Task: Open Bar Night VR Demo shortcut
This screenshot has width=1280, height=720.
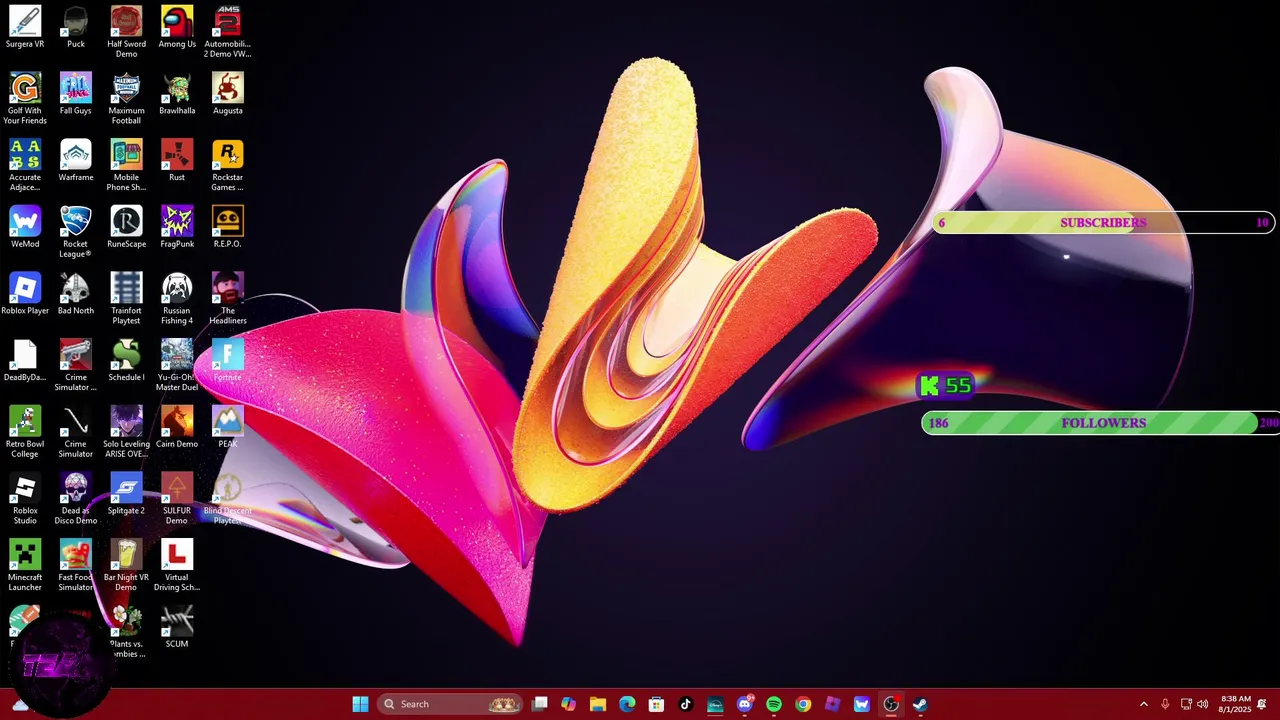Action: point(126,565)
